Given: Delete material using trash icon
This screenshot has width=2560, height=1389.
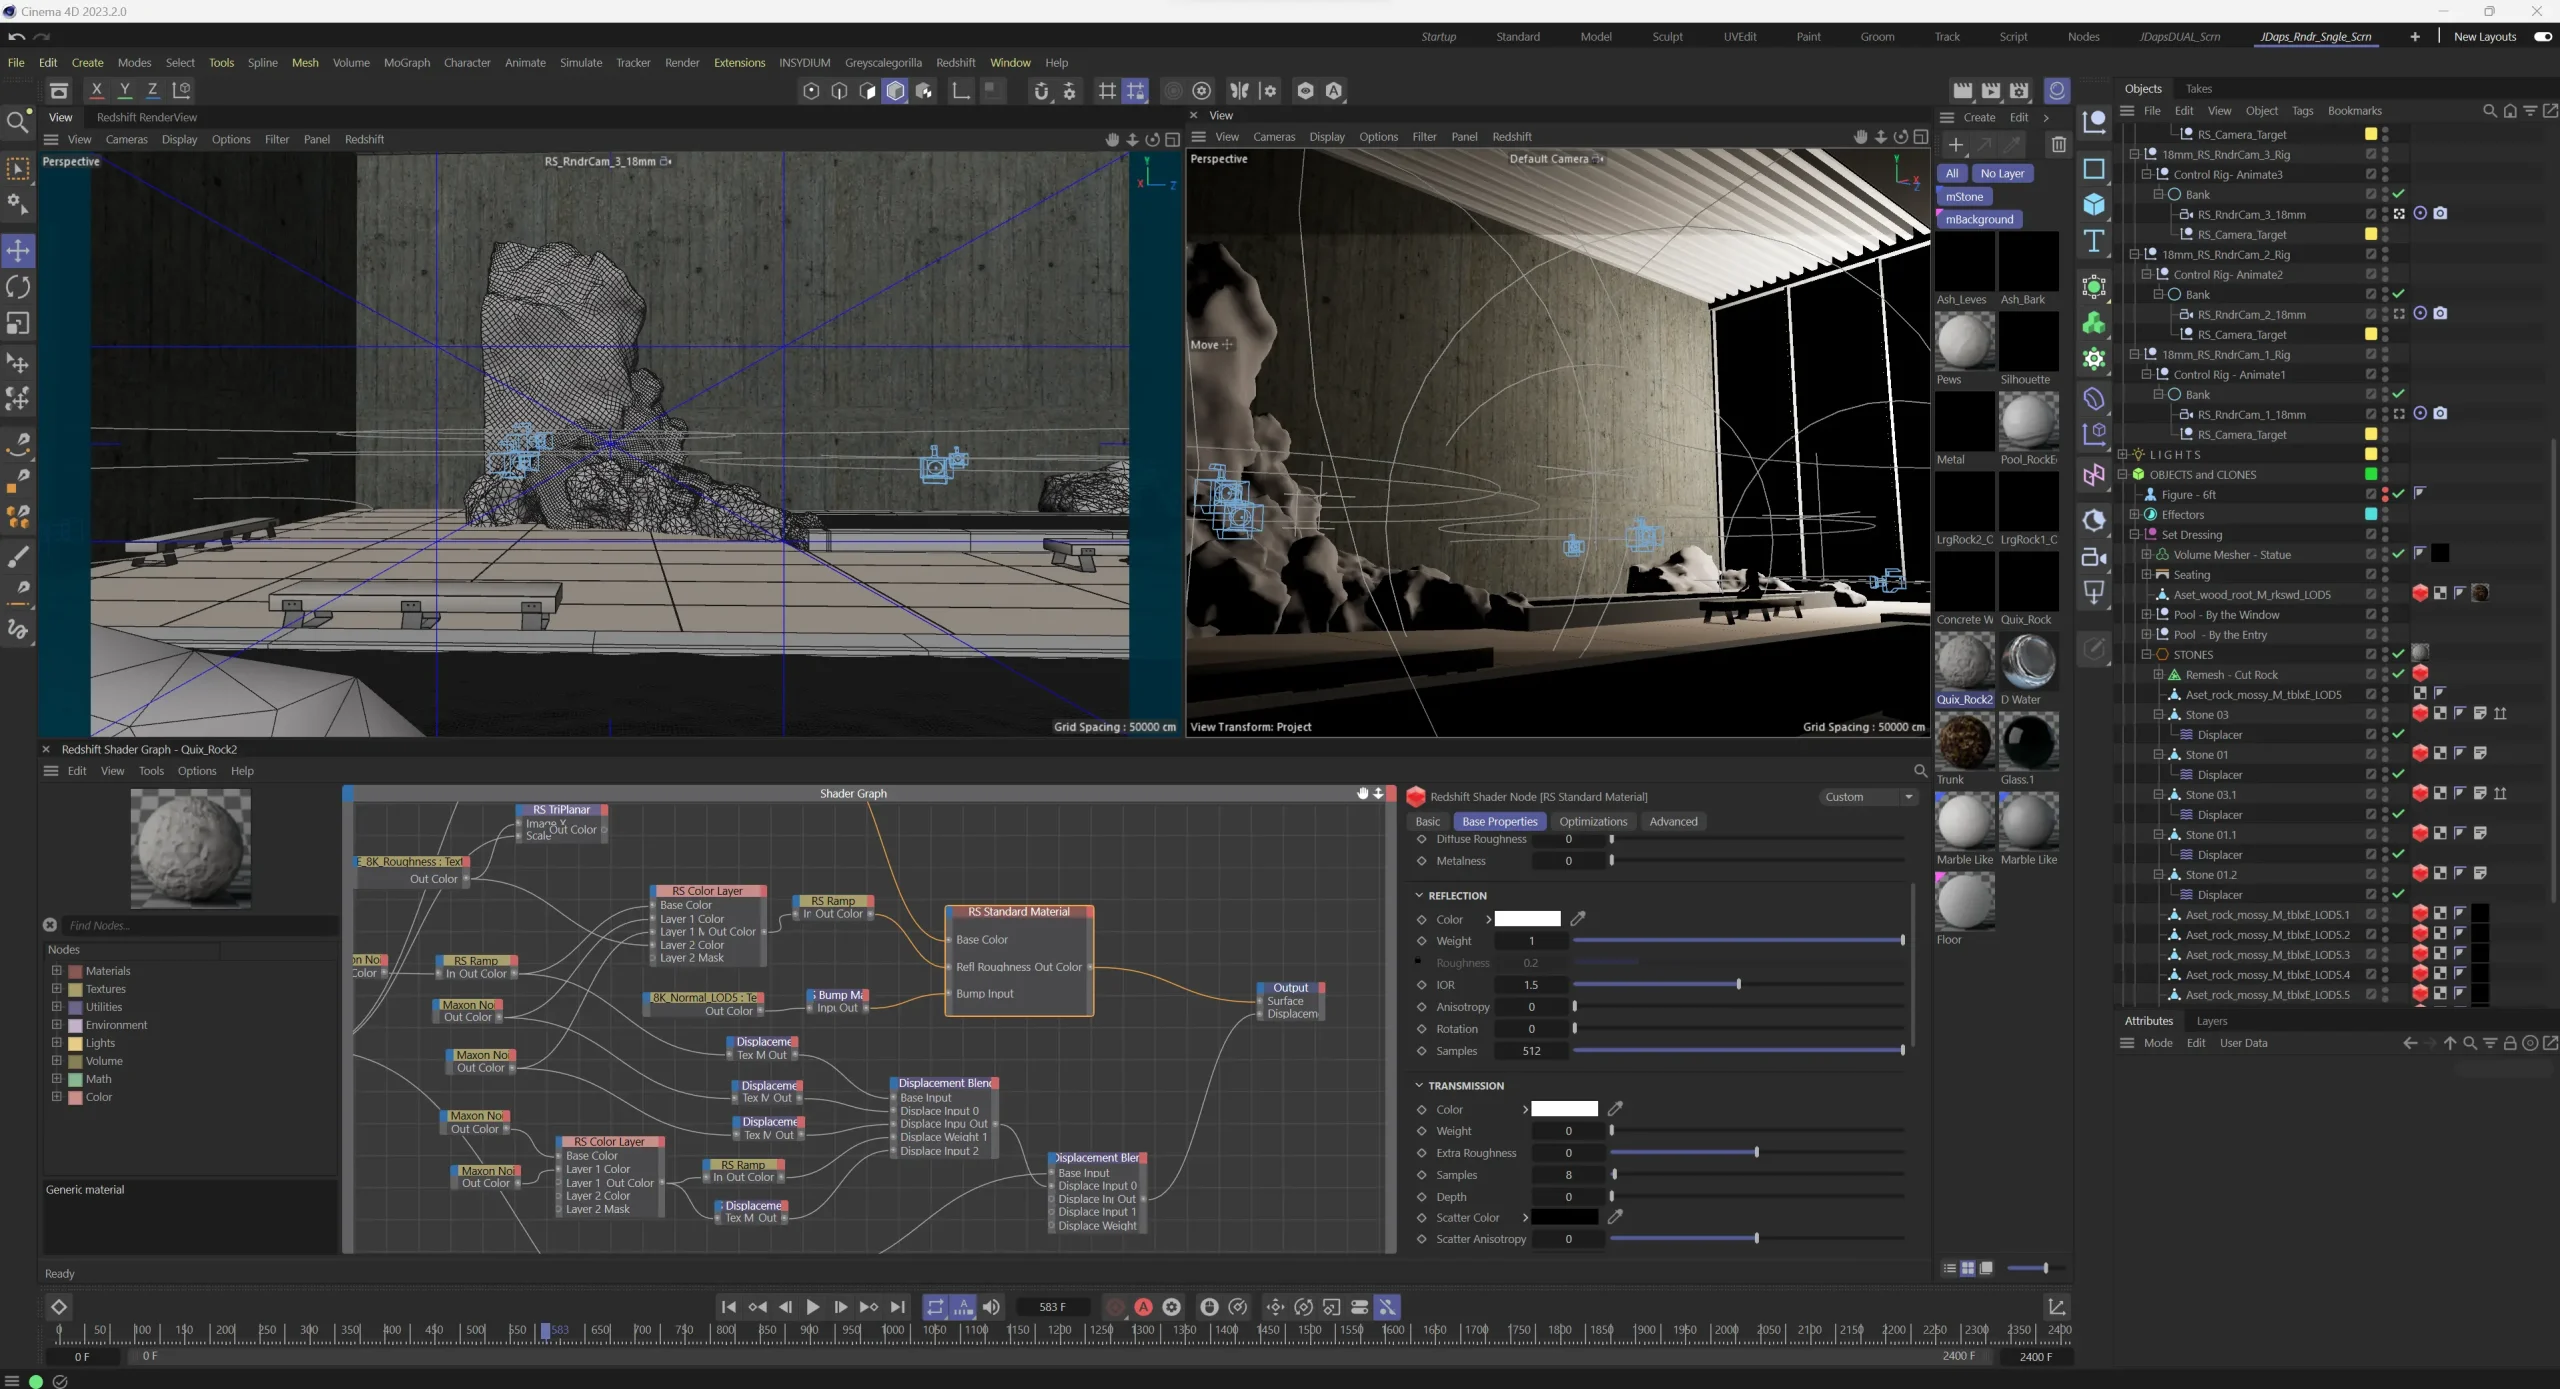Looking at the screenshot, I should click(x=2058, y=145).
